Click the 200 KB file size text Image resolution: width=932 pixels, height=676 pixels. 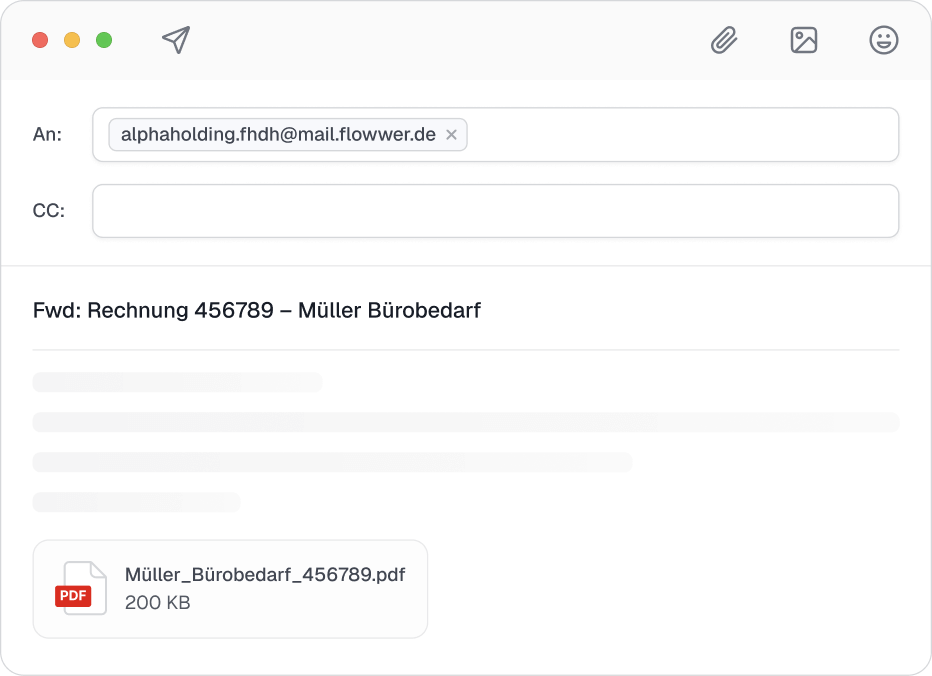pos(158,603)
